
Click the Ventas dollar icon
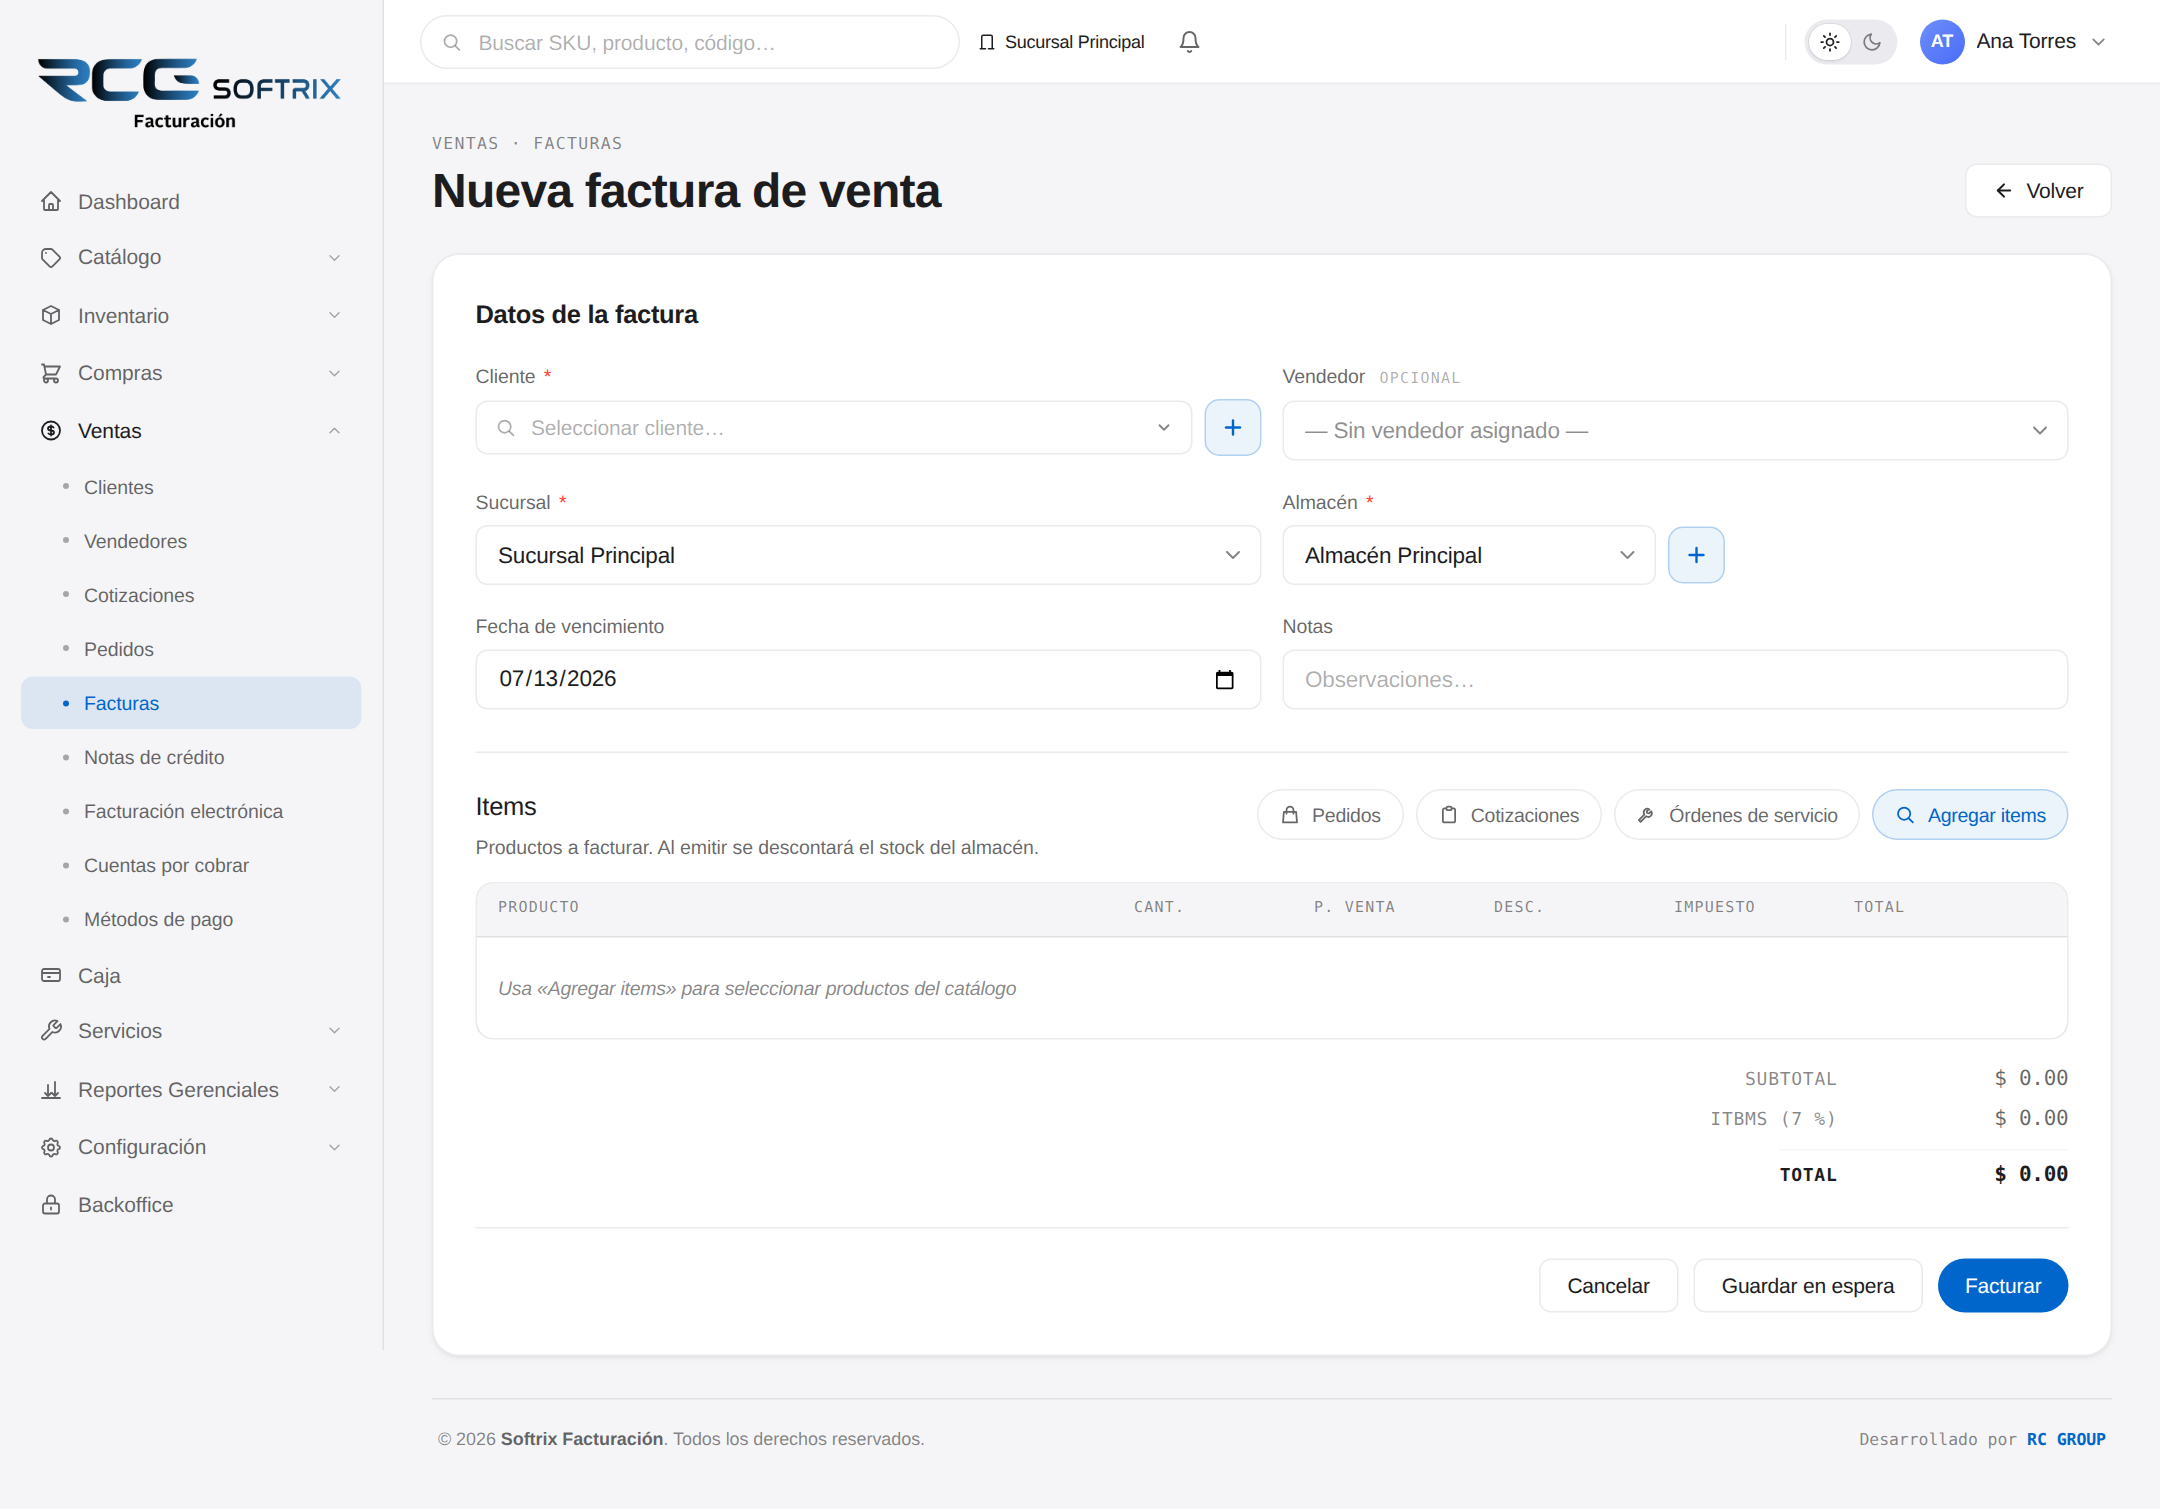click(x=51, y=431)
